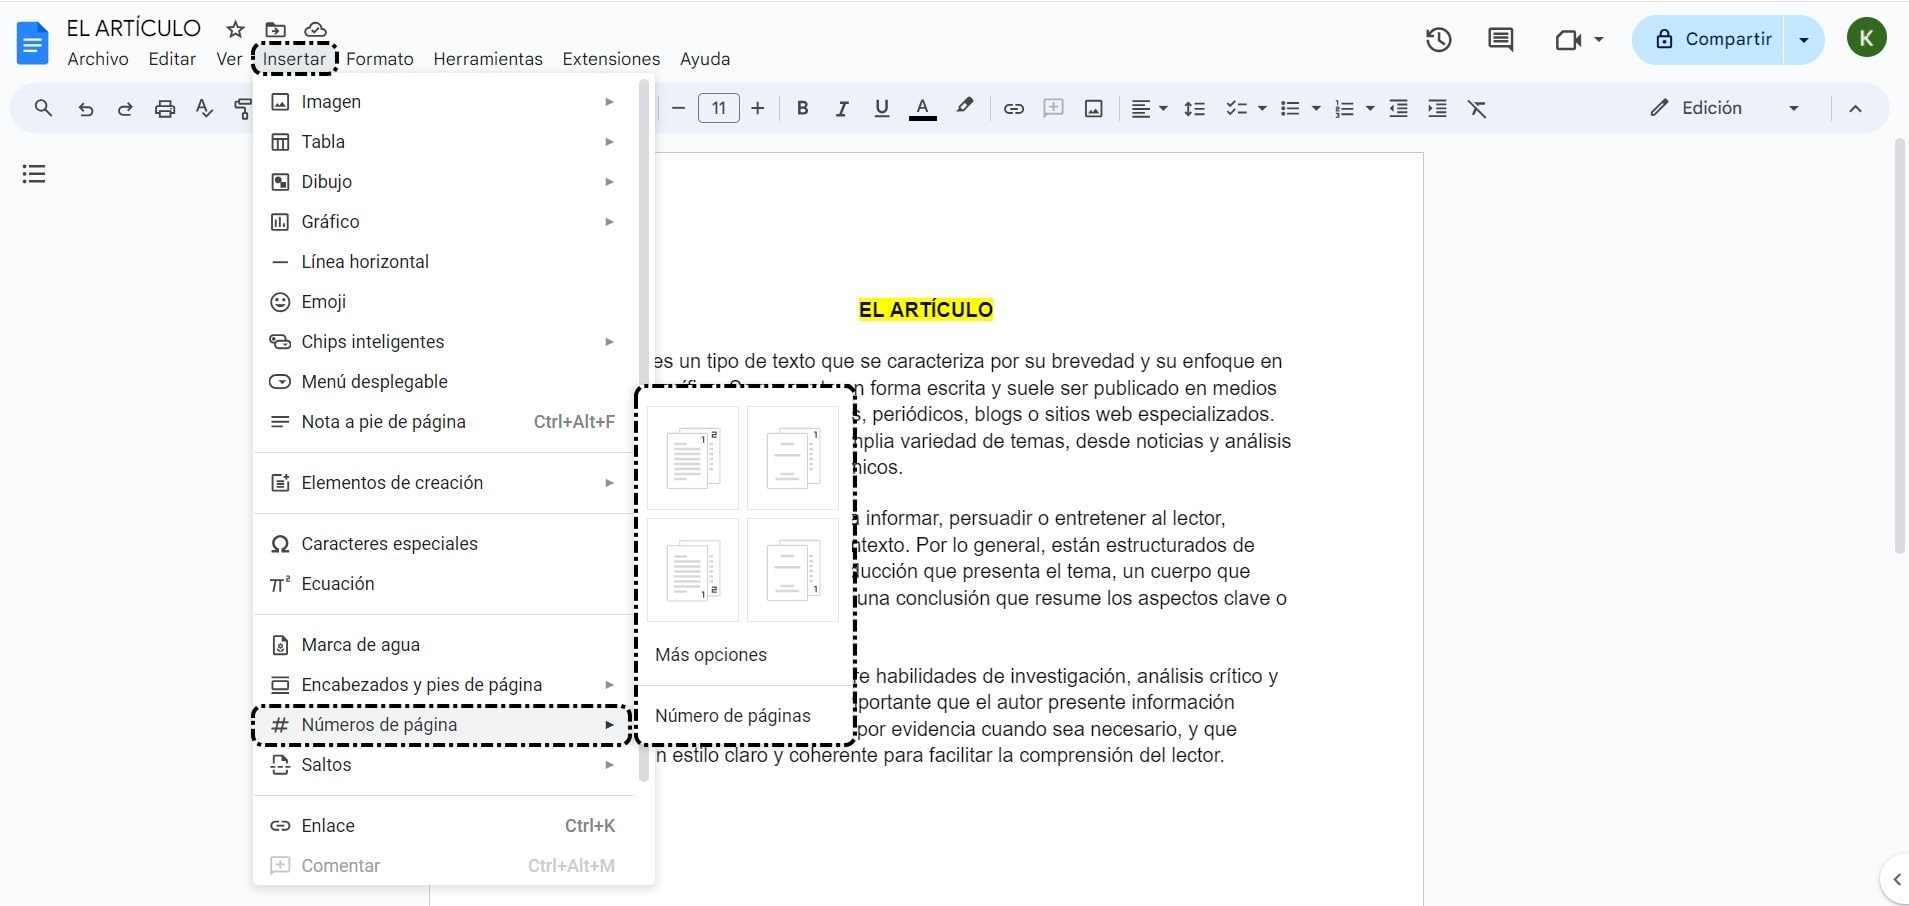Pick top-right numbering skipping first page
The image size is (1909, 906).
pyautogui.click(x=793, y=458)
